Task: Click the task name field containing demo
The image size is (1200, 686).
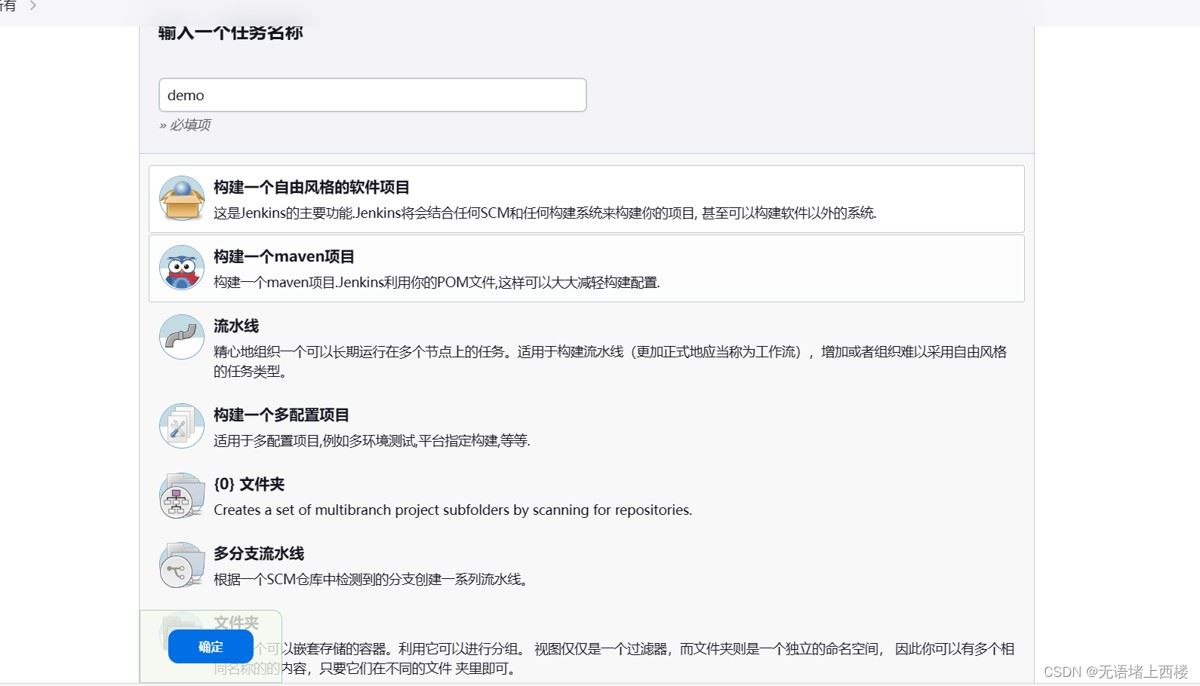Action: [x=372, y=95]
